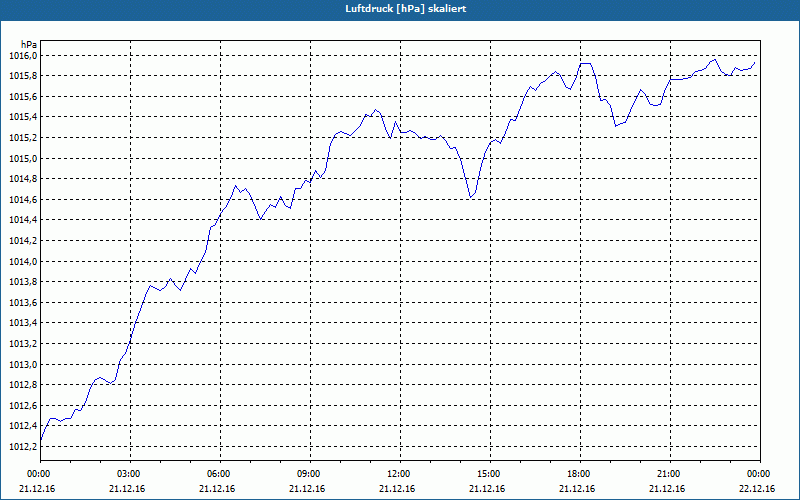
Task: Pick the 1013,2 pressure axis label
Action: (x=23, y=343)
